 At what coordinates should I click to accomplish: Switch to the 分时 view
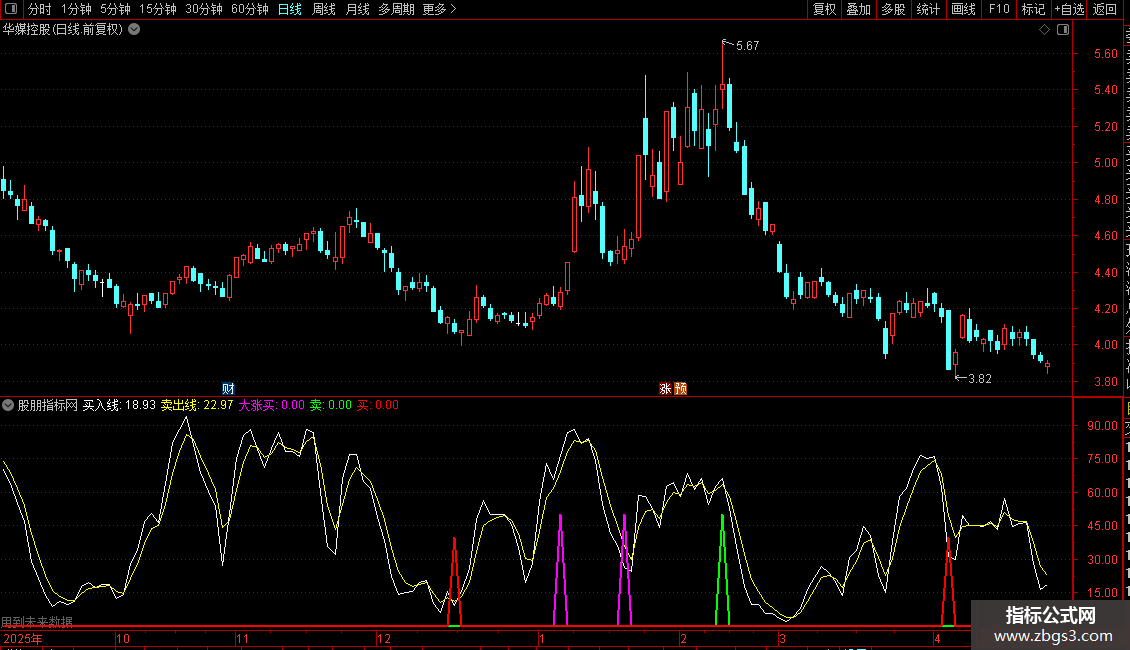pyautogui.click(x=40, y=9)
